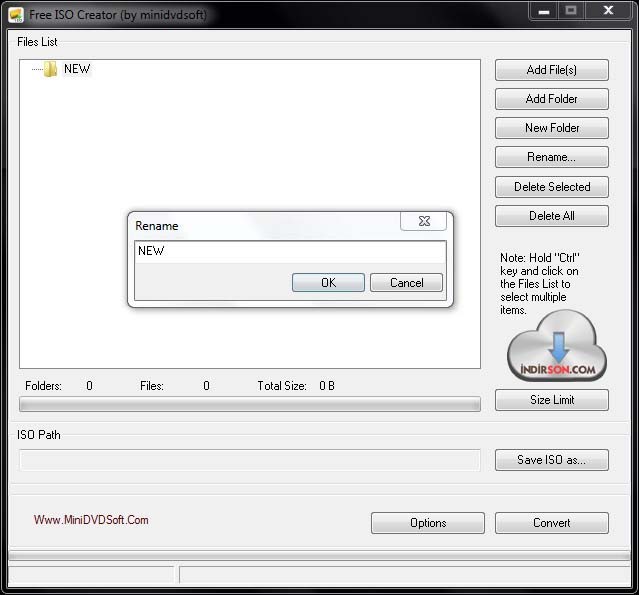Click Delete All button

[x=552, y=216]
